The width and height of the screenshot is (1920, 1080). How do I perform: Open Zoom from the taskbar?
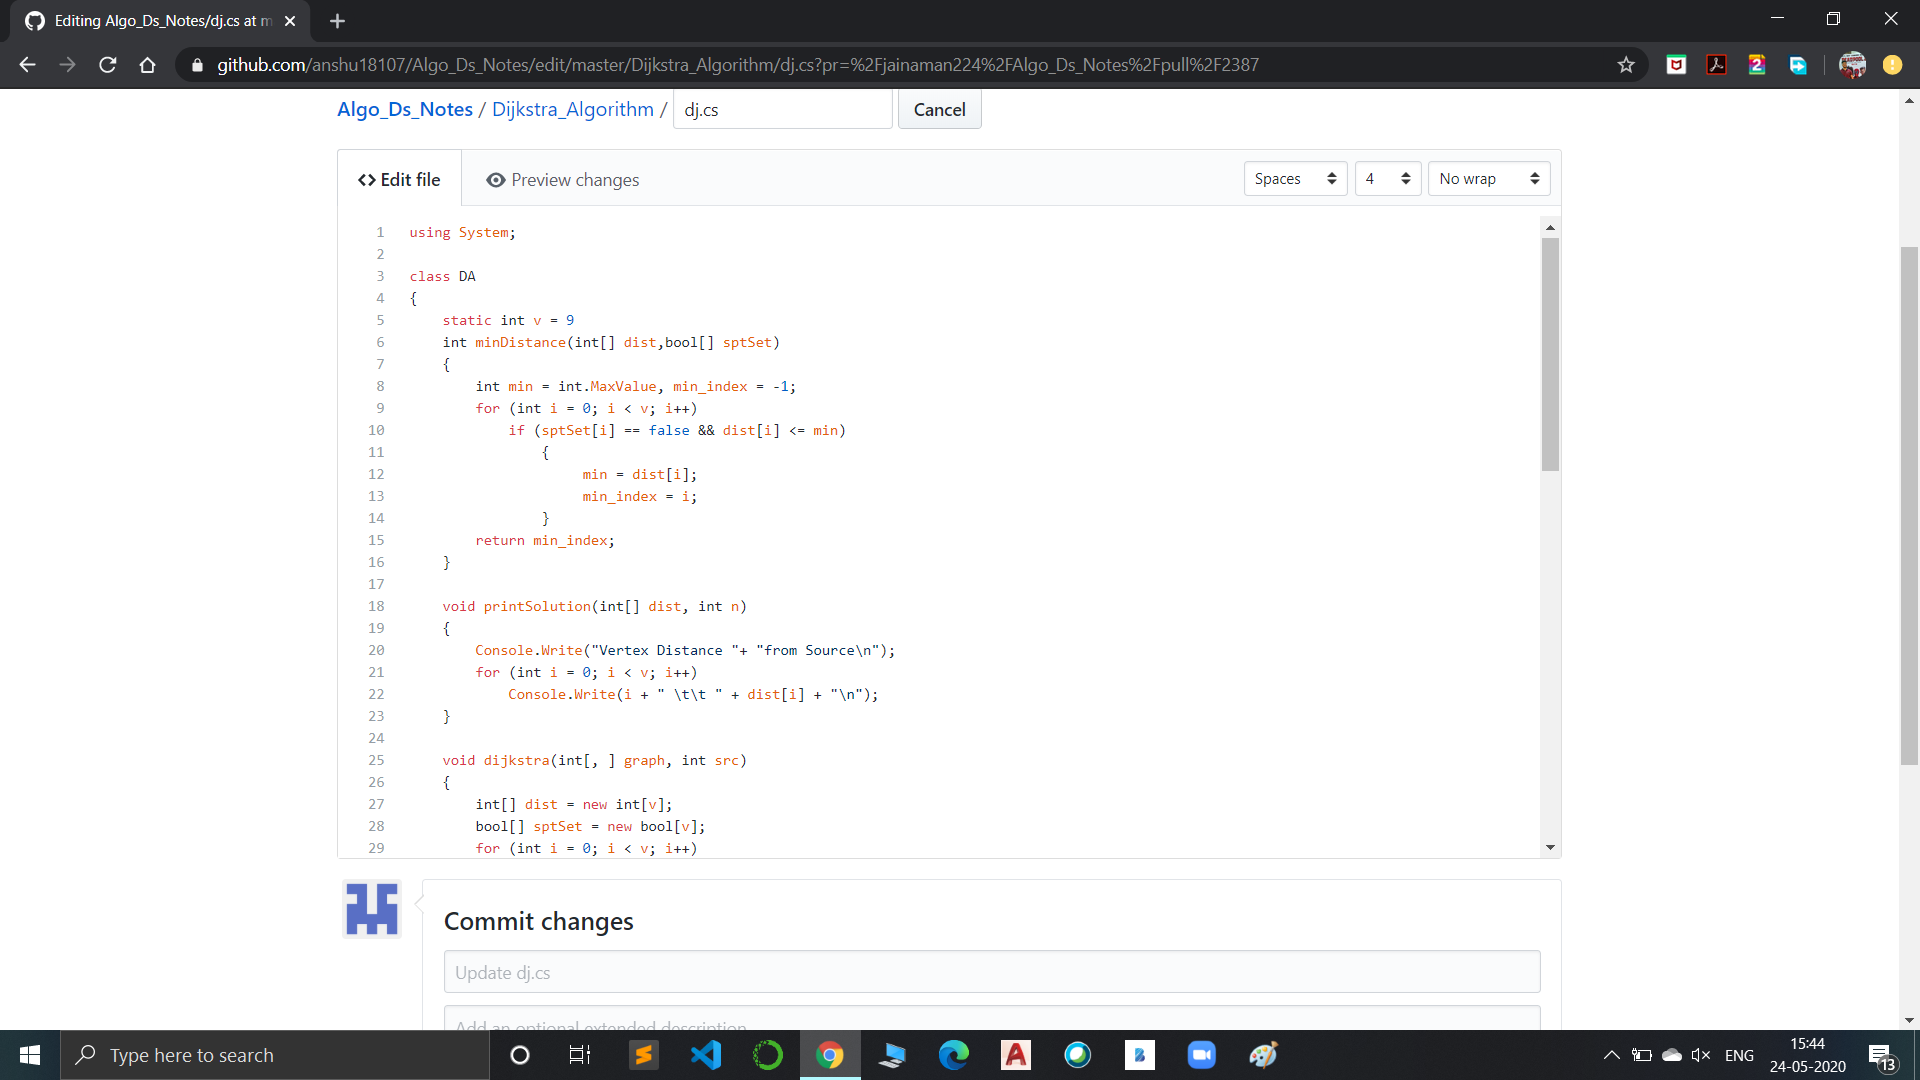(x=1201, y=1055)
